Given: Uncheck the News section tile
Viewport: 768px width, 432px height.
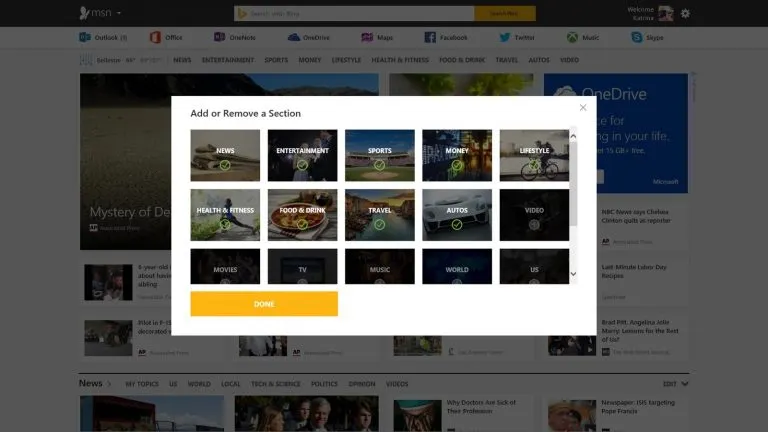Looking at the screenshot, I should click(225, 155).
